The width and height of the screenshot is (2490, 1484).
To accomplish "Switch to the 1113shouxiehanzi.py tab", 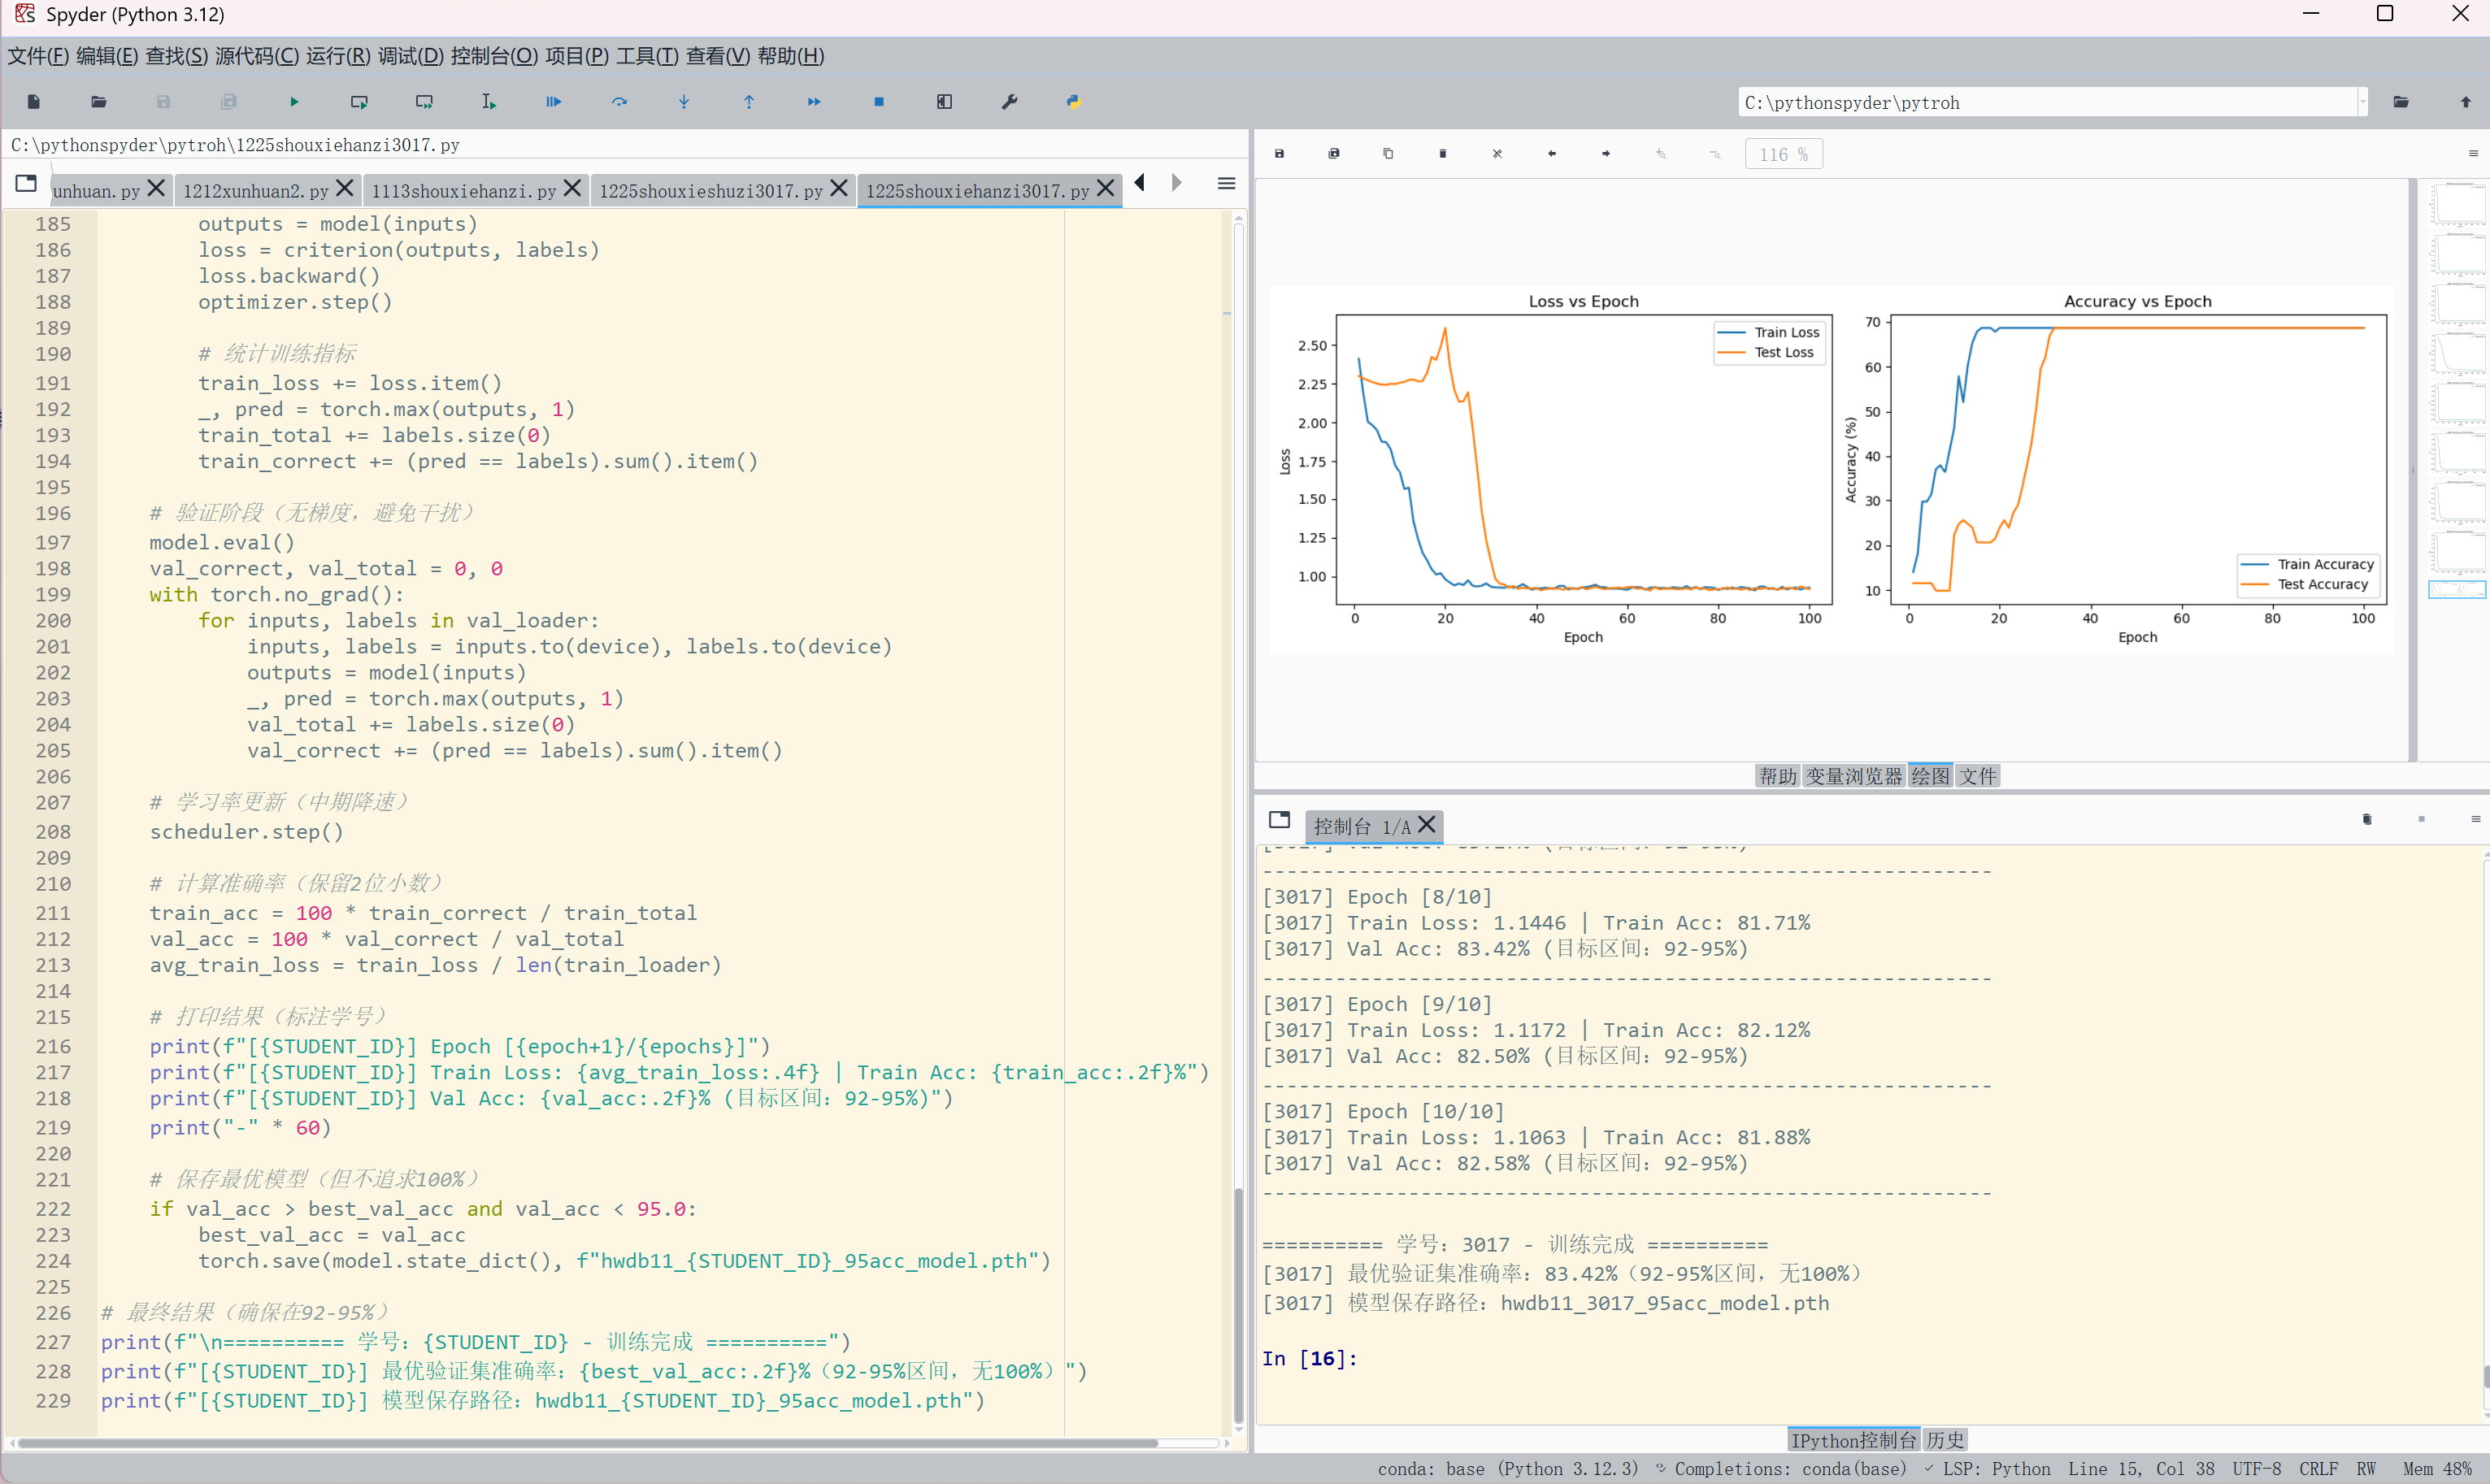I will pyautogui.click(x=463, y=191).
